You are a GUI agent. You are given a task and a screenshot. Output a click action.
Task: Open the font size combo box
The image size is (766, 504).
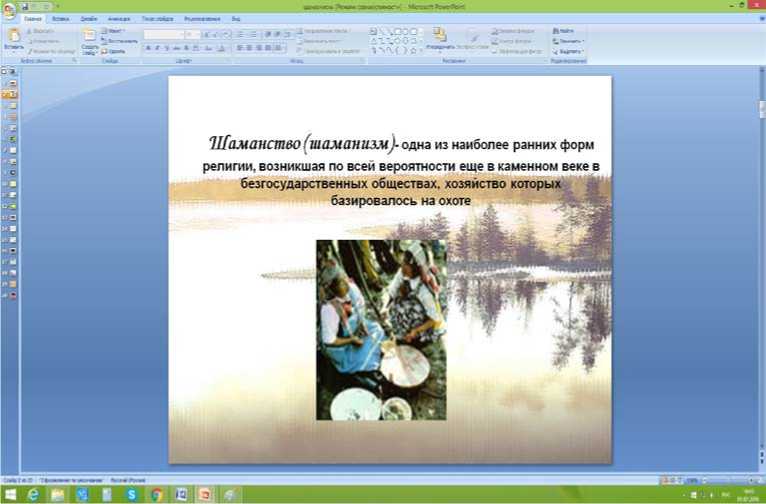tap(192, 34)
